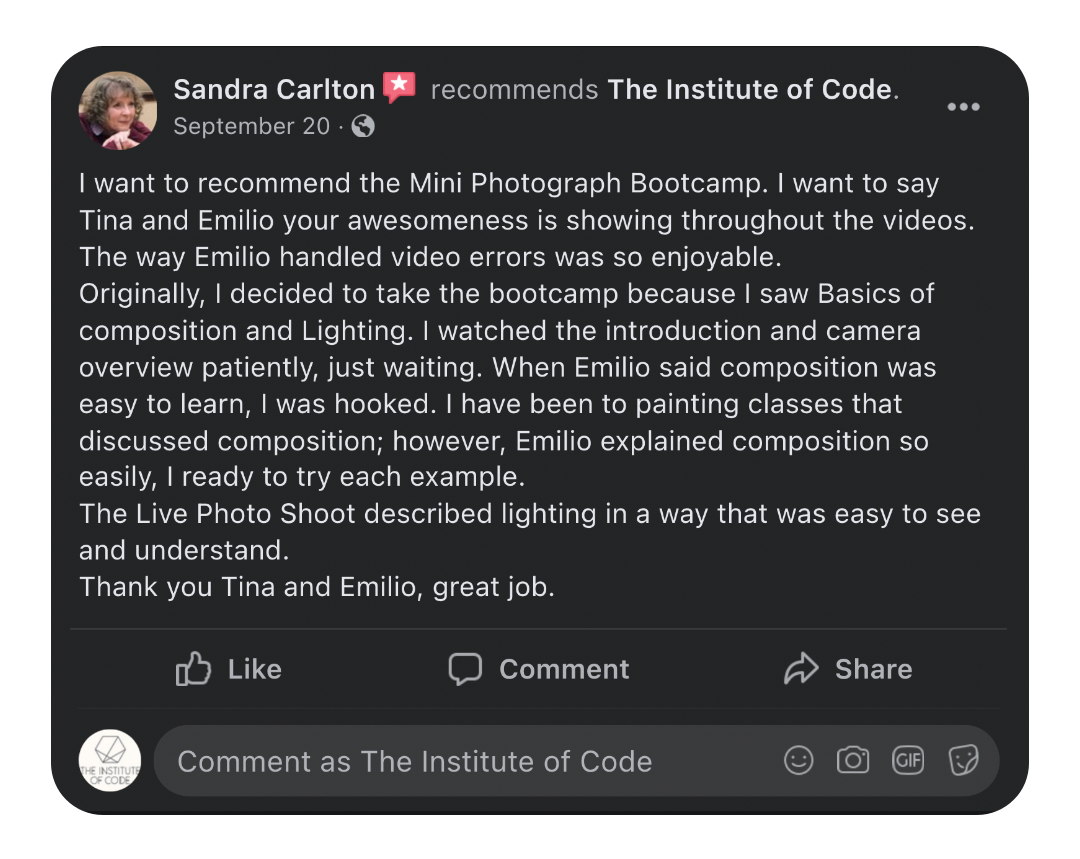
Task: Click Sandra Carlton's profile picture
Action: point(118,110)
